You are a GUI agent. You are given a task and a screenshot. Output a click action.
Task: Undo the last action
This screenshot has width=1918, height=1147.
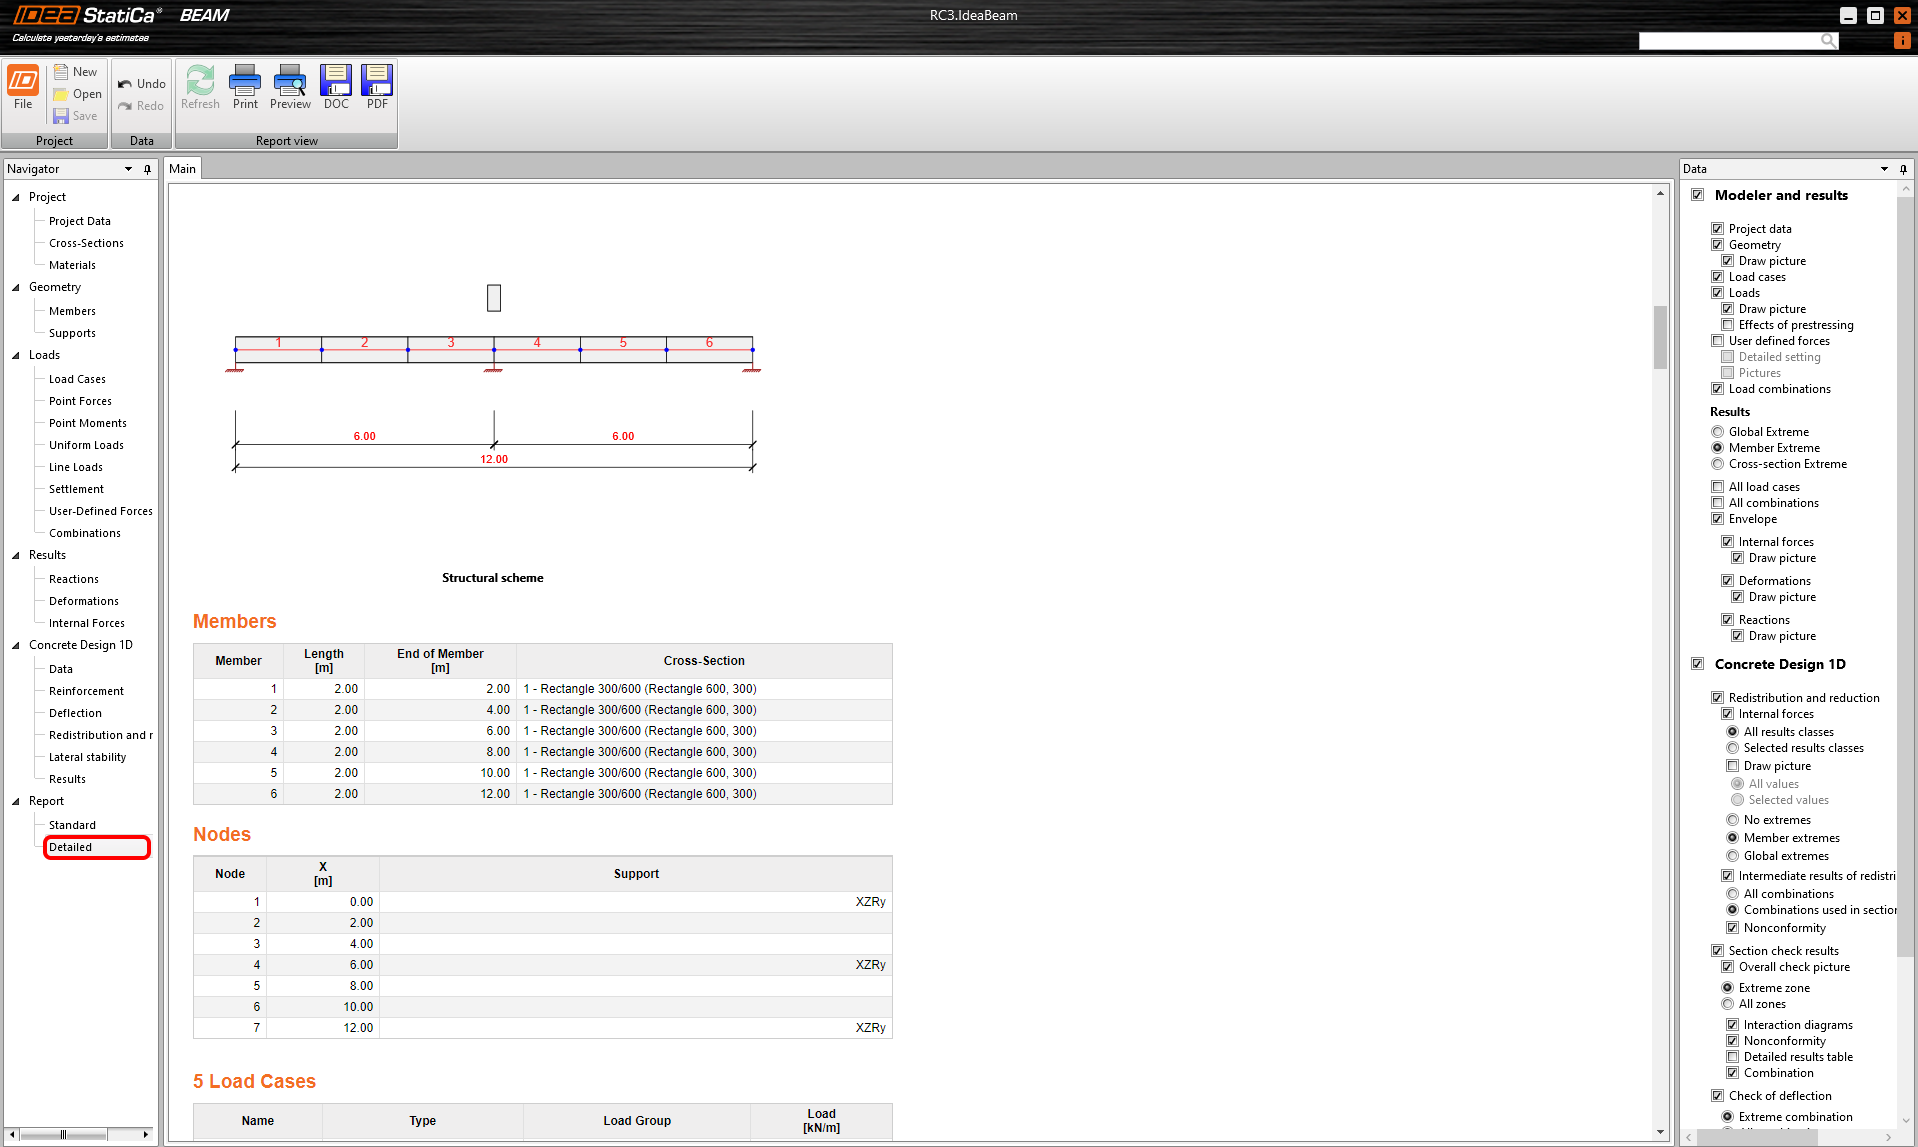142,84
